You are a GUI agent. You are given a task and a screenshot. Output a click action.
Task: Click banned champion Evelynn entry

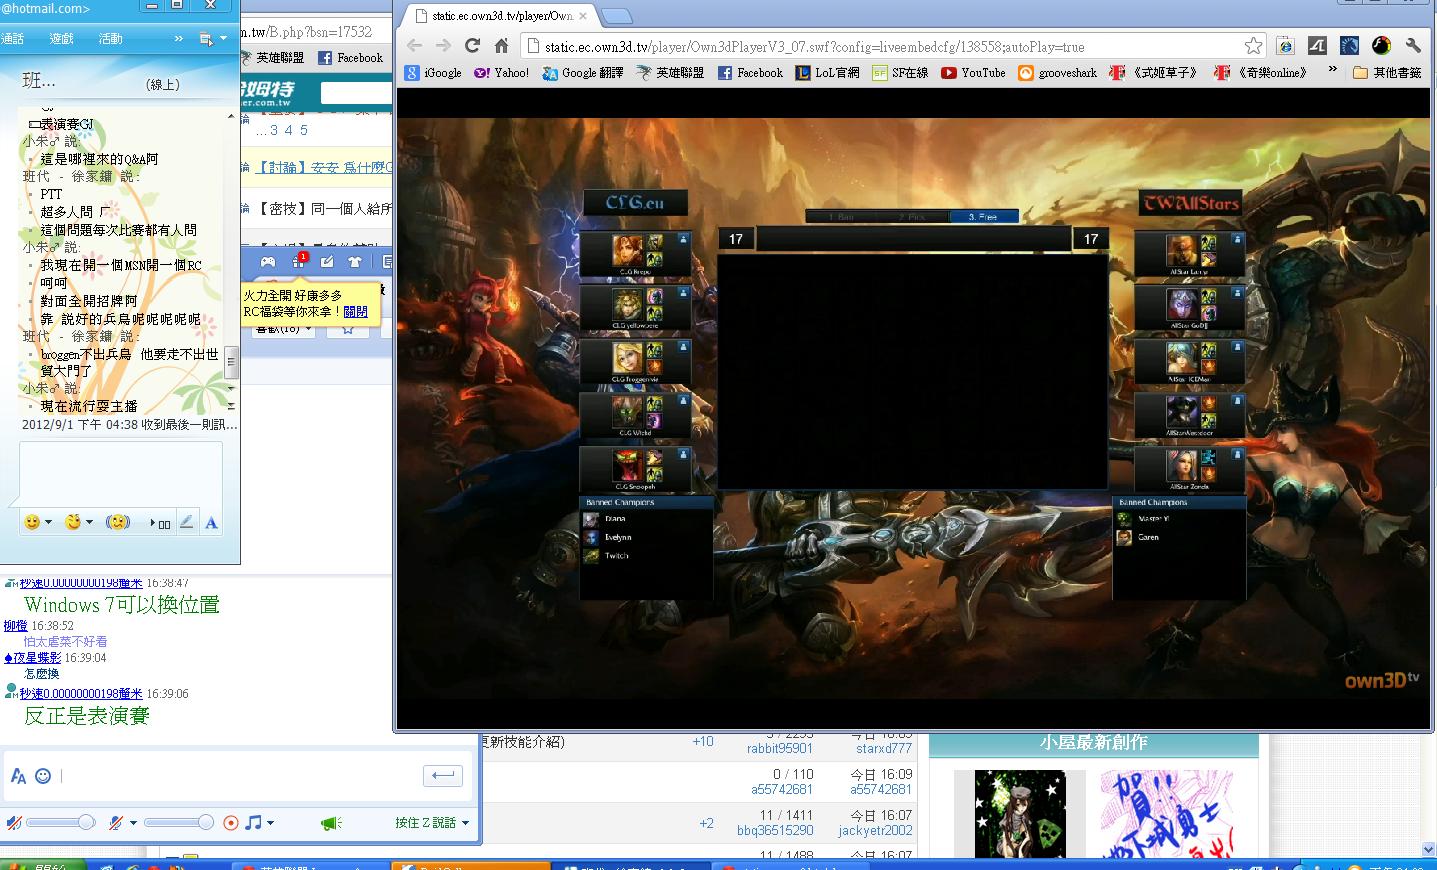[608, 537]
